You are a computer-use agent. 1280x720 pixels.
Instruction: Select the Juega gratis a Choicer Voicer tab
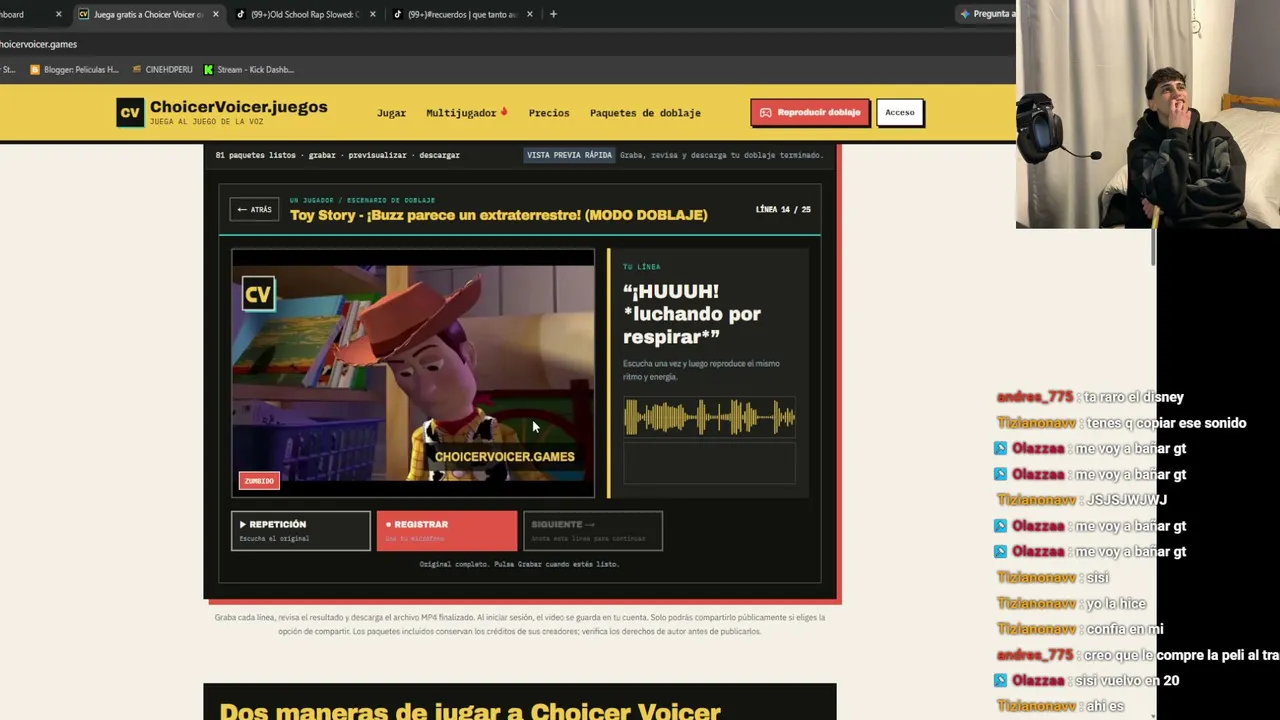point(148,14)
